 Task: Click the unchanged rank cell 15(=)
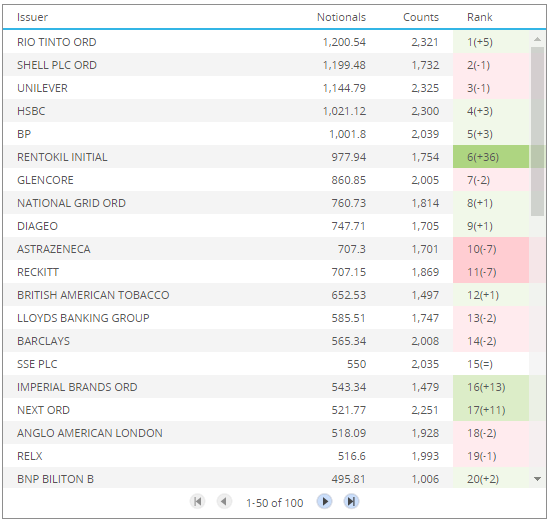[x=491, y=364]
